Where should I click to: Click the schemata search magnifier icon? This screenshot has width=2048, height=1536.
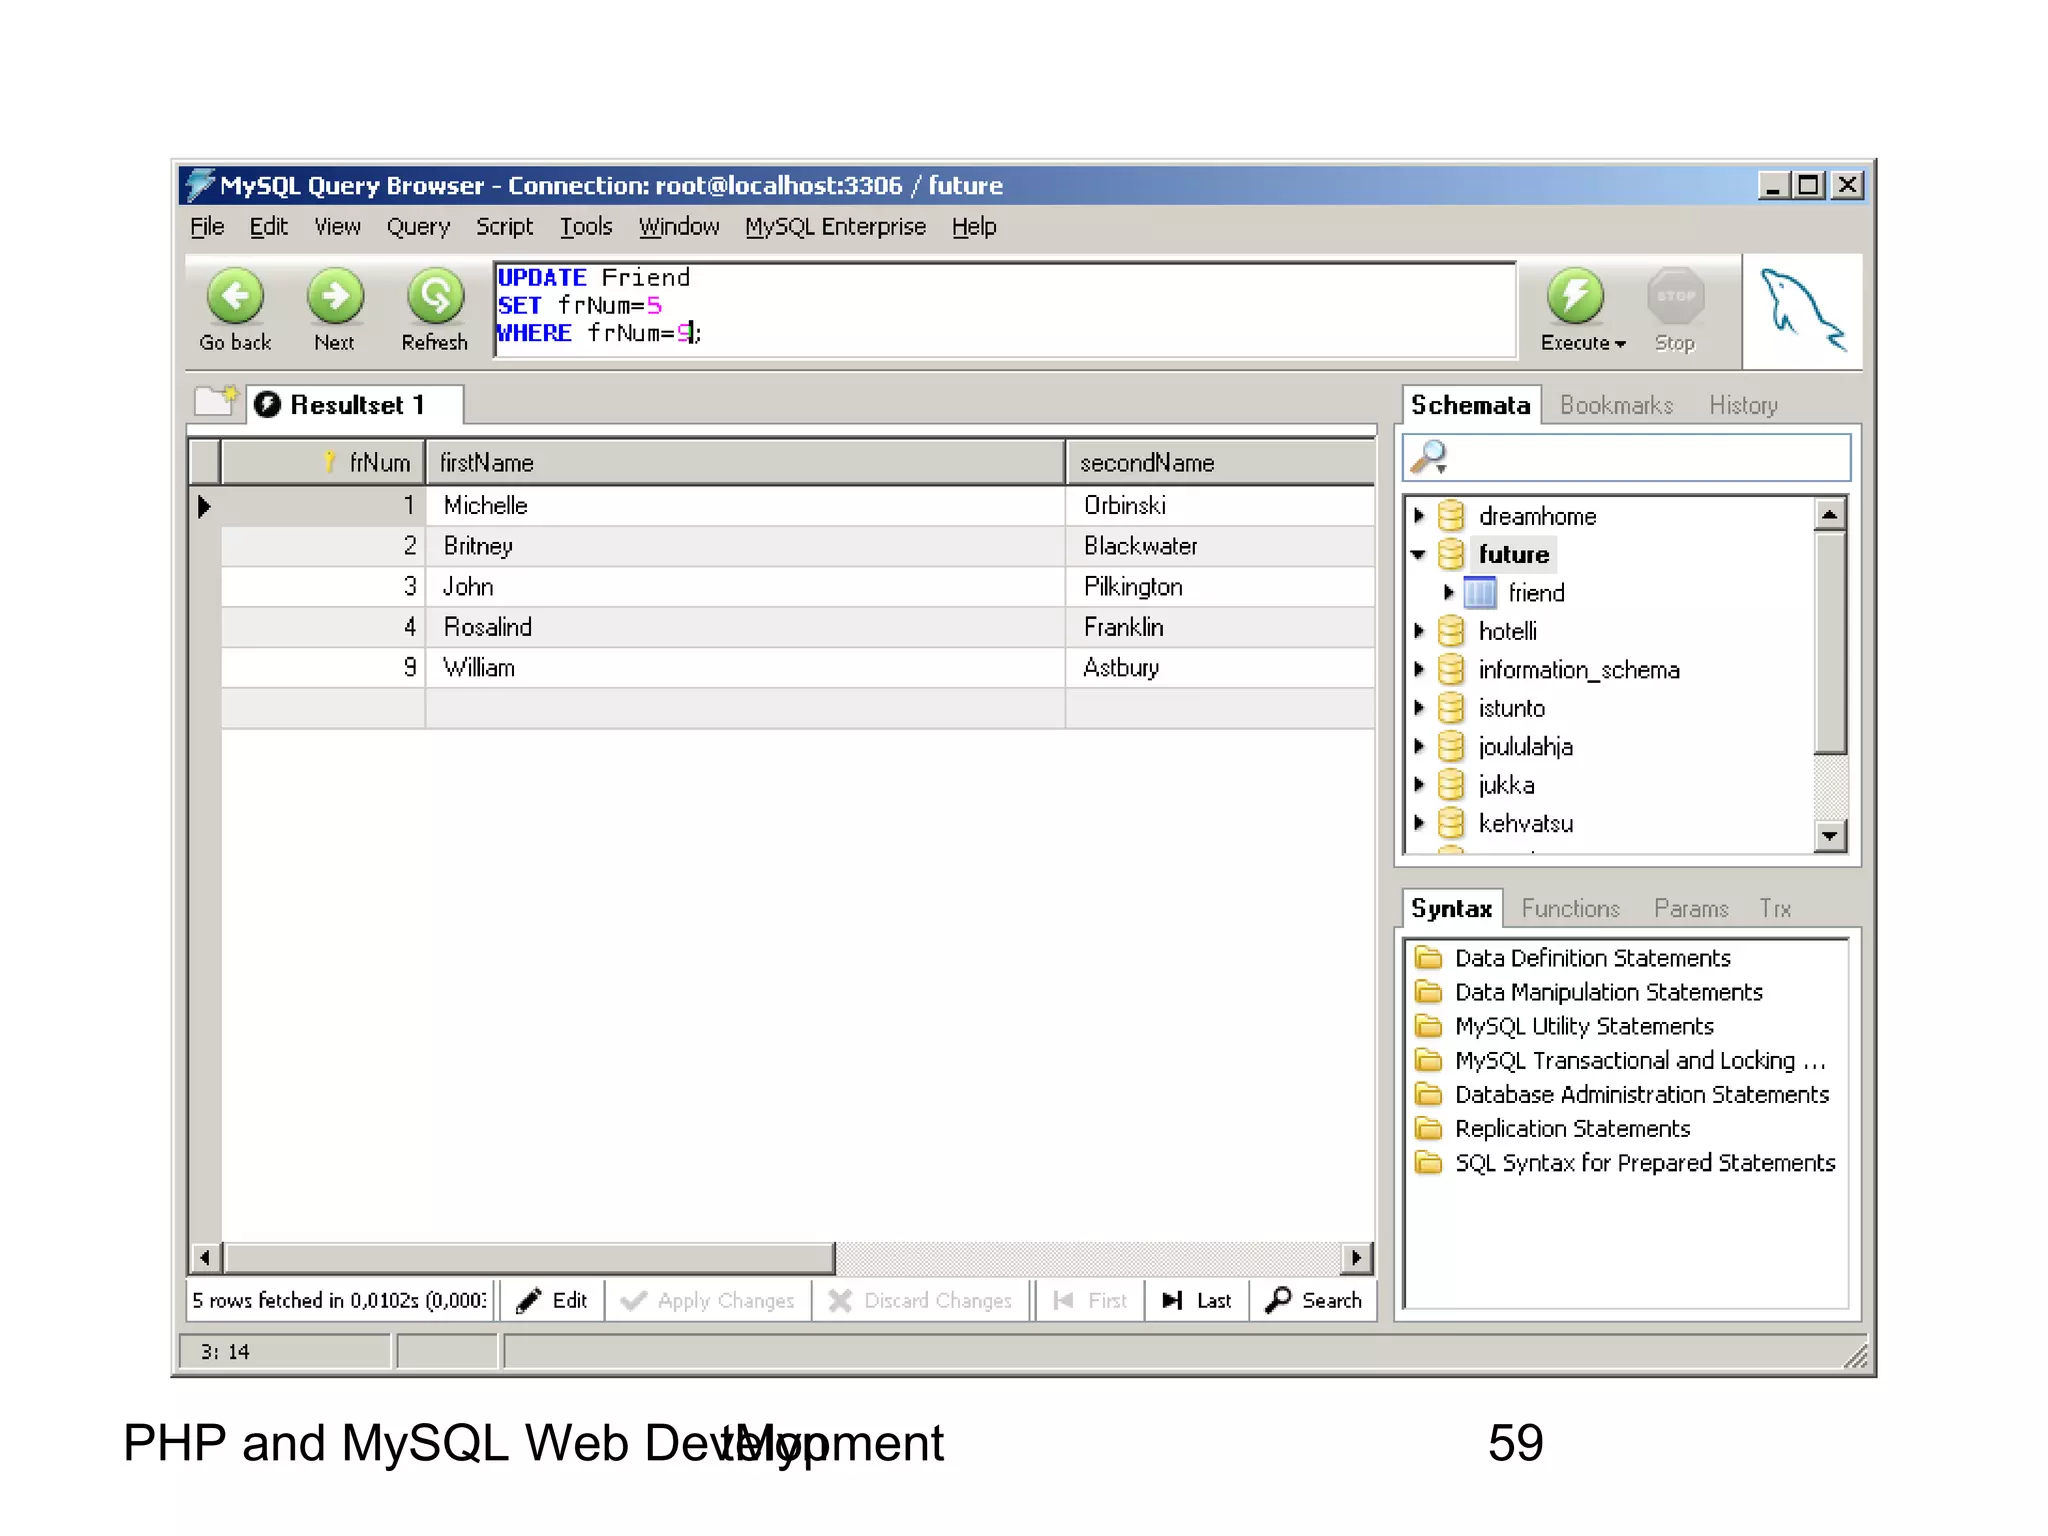click(x=1429, y=457)
